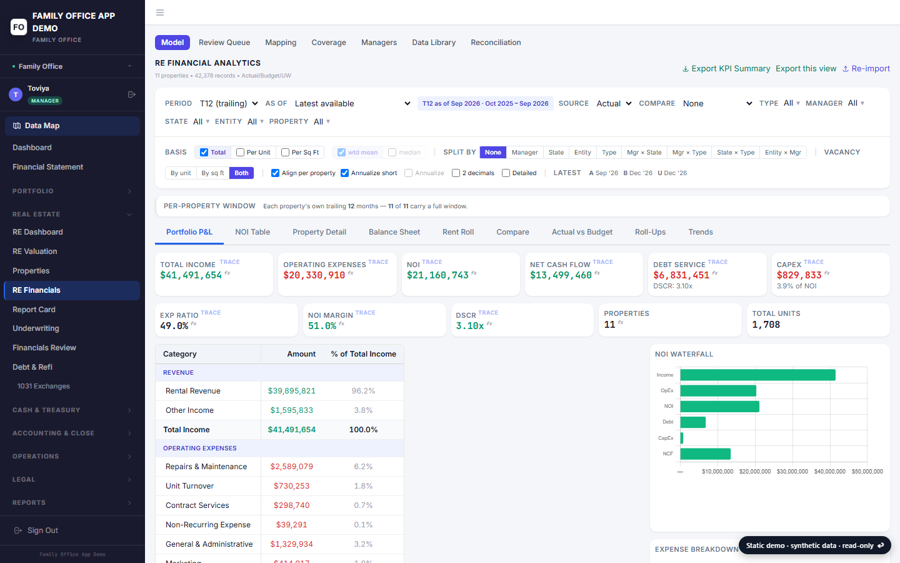
Task: Toggle the Per Sq Ft checkbox
Action: point(285,153)
